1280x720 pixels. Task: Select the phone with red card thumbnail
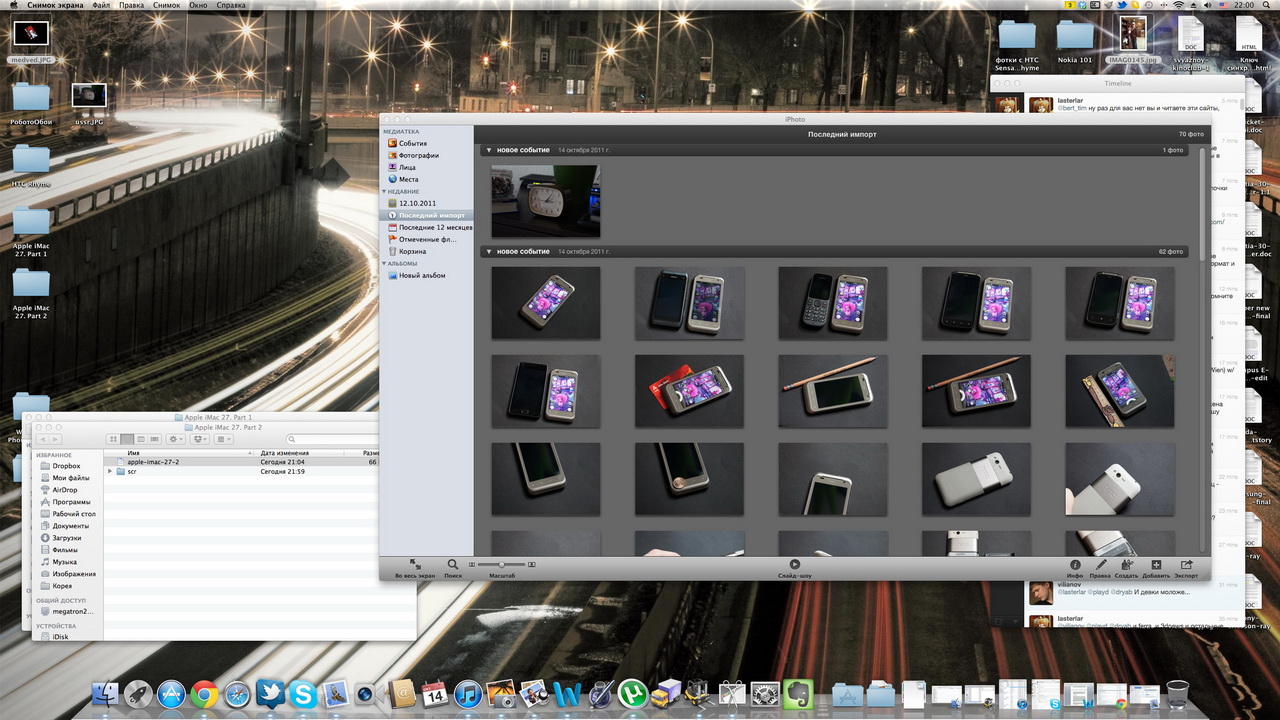tap(689, 391)
